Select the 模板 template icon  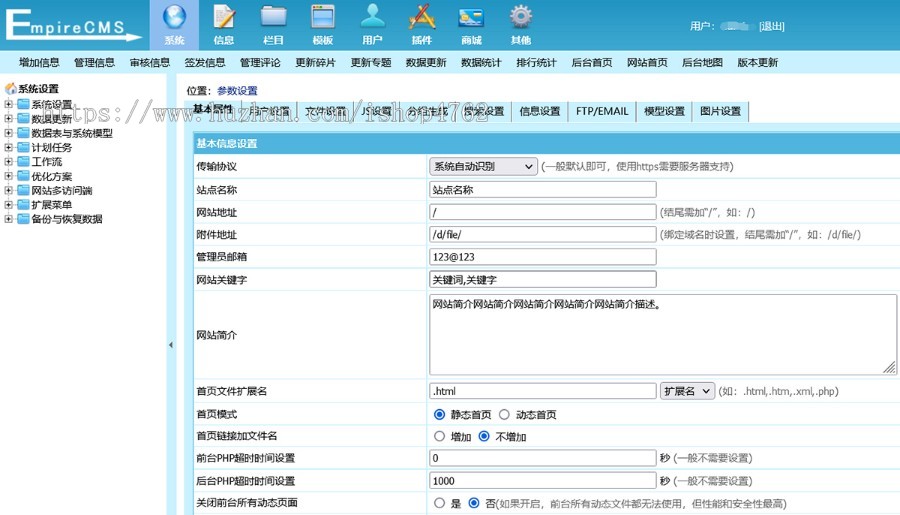322,18
